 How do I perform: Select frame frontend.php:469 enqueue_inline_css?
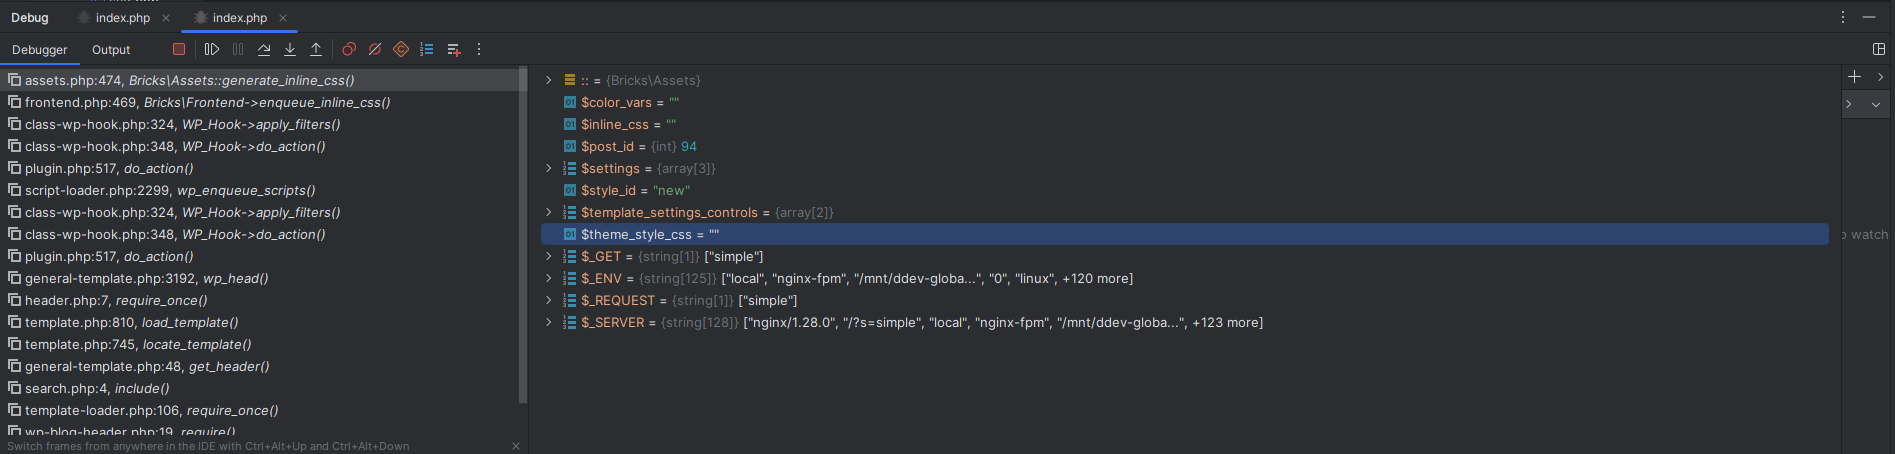207,102
